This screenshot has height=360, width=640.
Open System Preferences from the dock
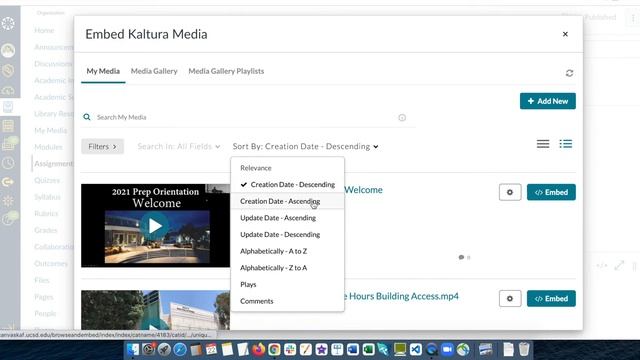click(x=149, y=349)
